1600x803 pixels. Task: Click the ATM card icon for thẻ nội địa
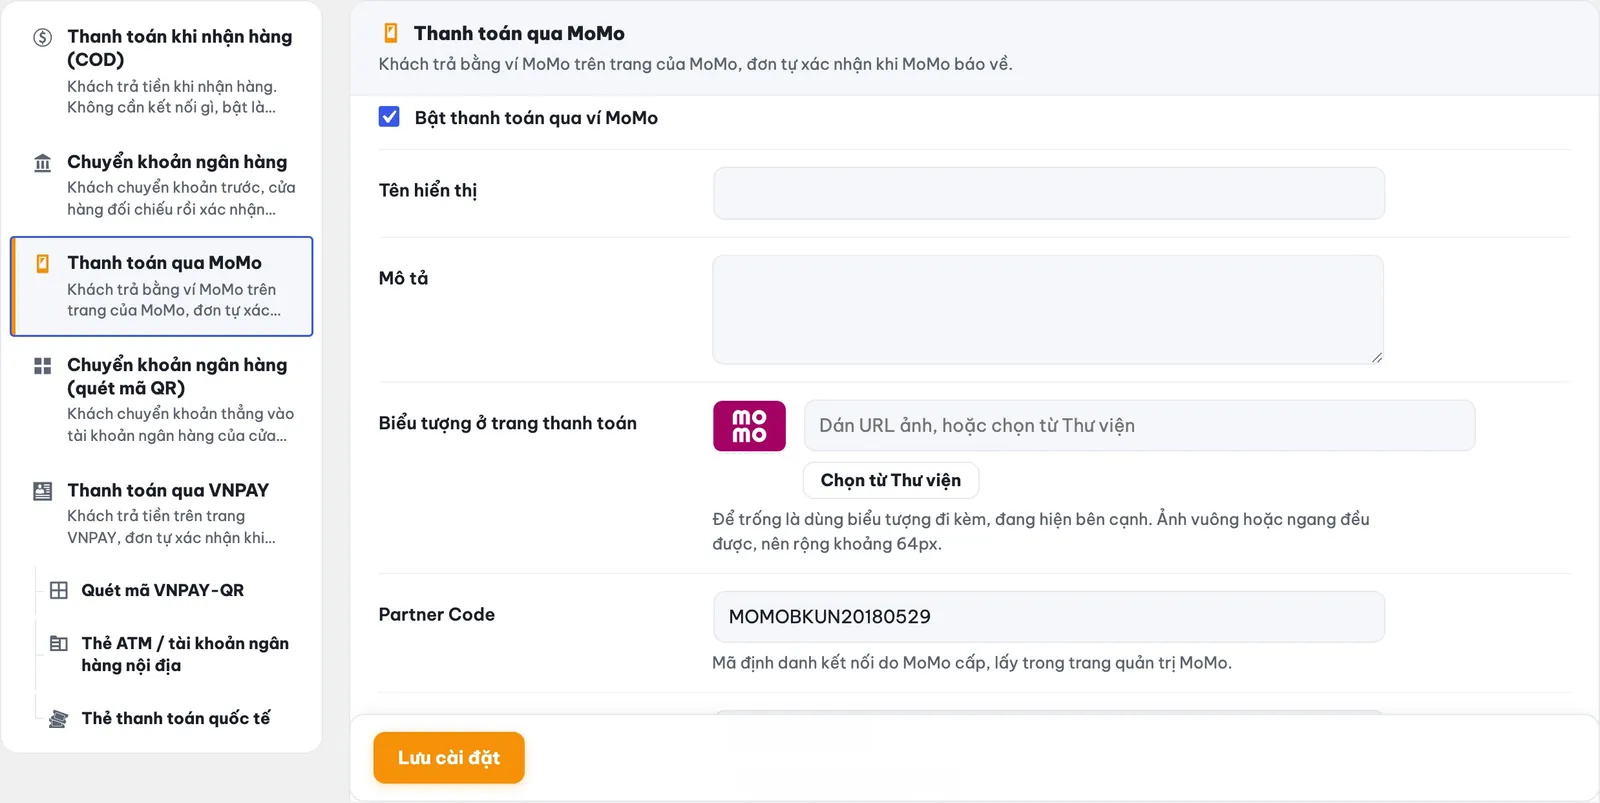59,644
